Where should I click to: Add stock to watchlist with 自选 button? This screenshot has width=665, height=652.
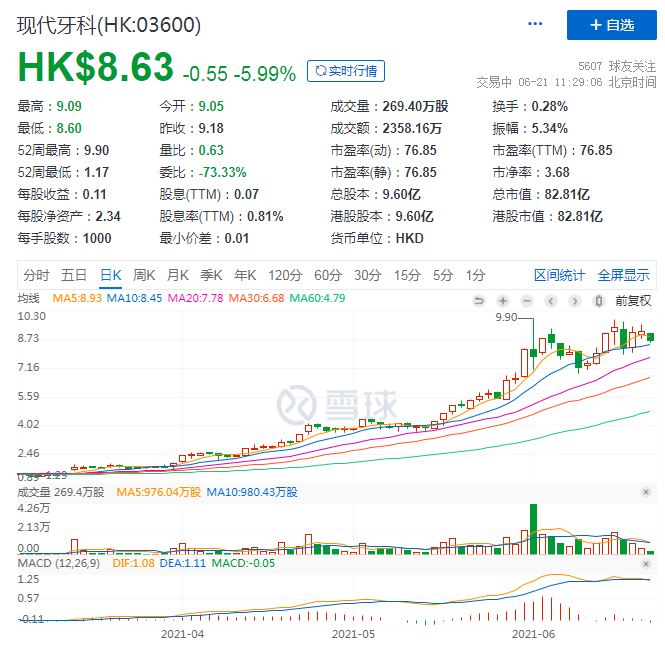pyautogui.click(x=612, y=25)
